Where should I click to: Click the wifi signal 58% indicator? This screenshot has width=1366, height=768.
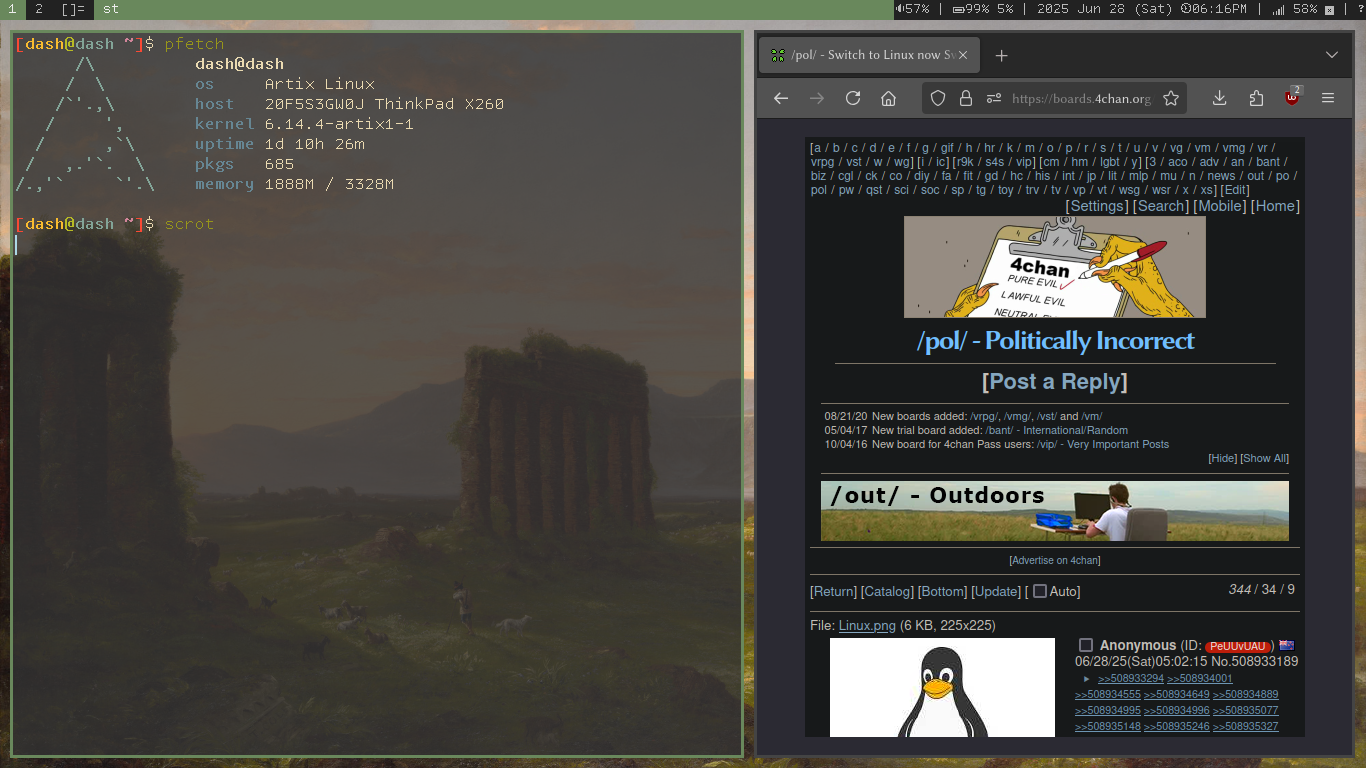click(1294, 9)
